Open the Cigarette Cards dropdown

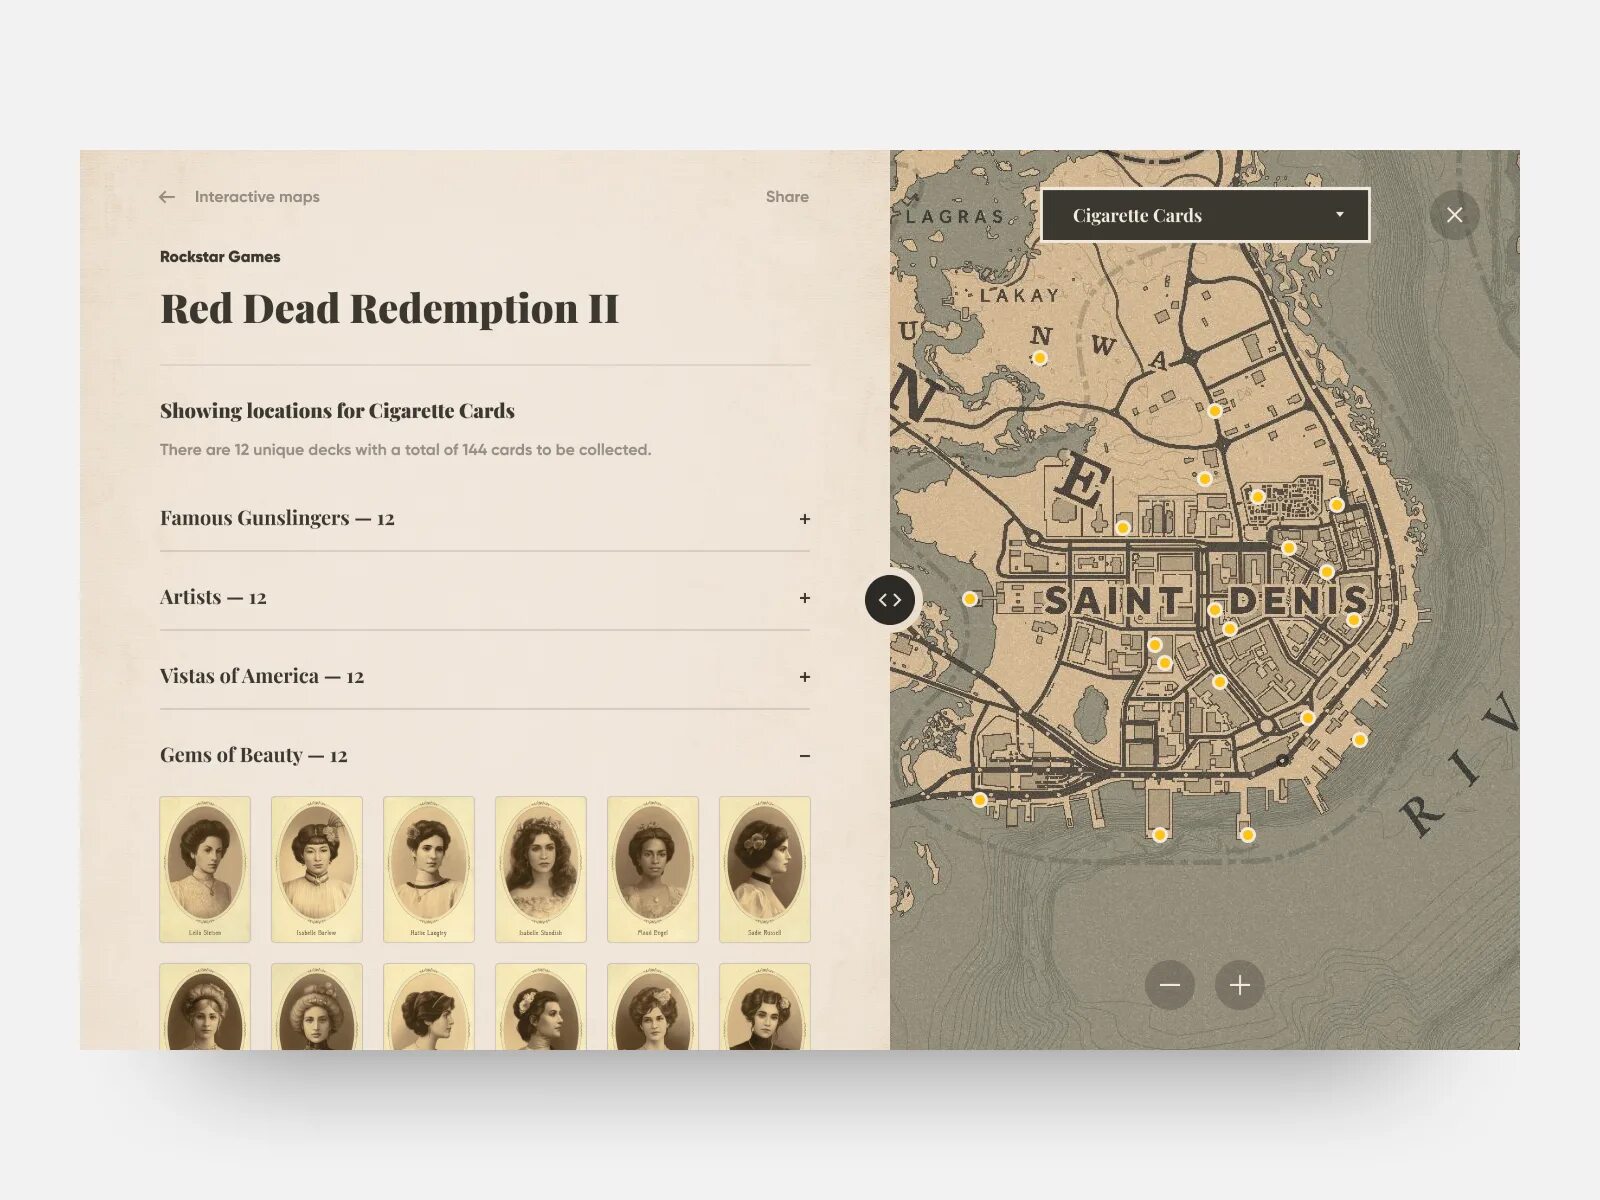pyautogui.click(x=1205, y=215)
